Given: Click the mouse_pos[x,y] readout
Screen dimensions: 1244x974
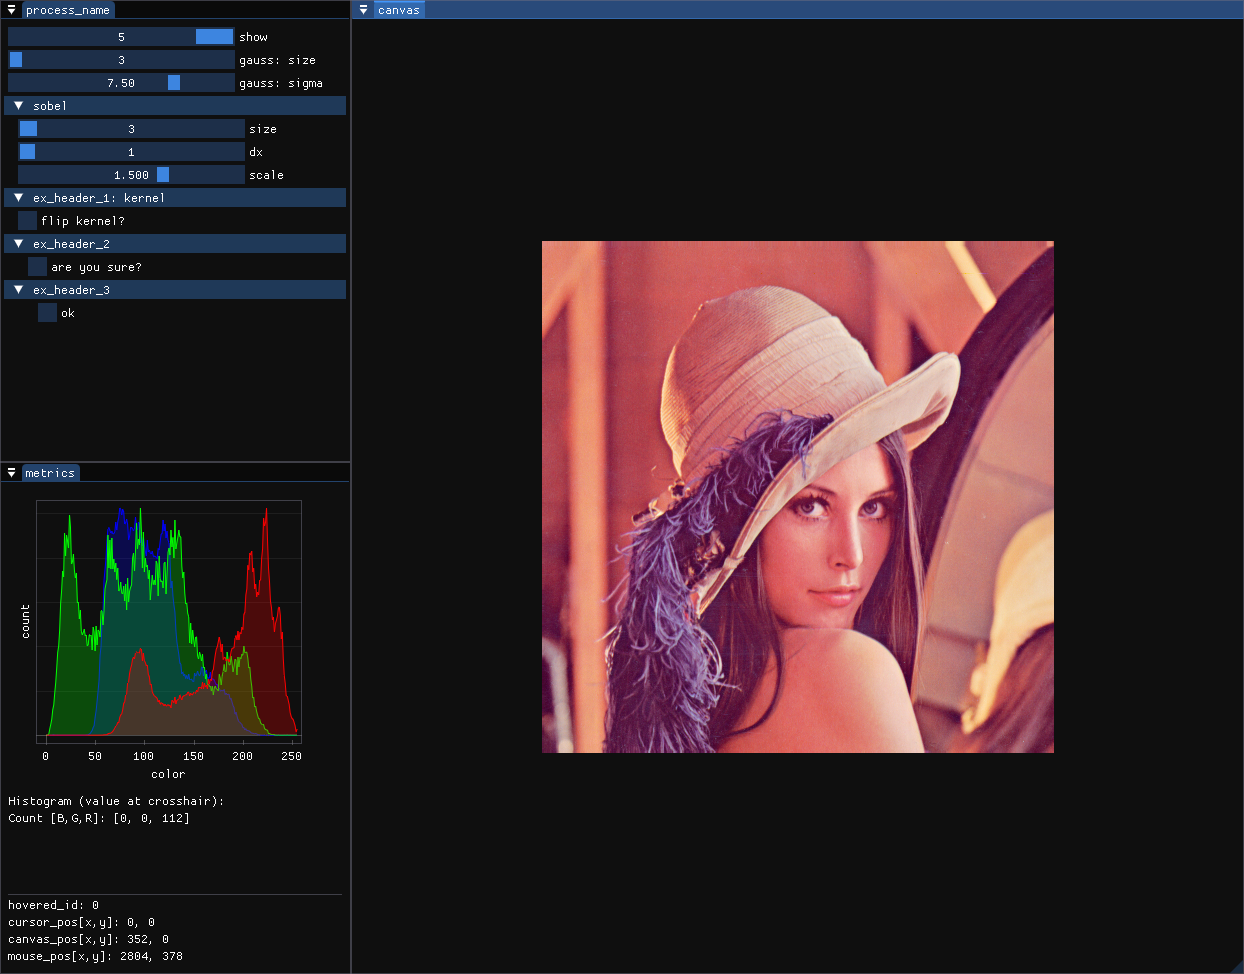Looking at the screenshot, I should coord(95,956).
